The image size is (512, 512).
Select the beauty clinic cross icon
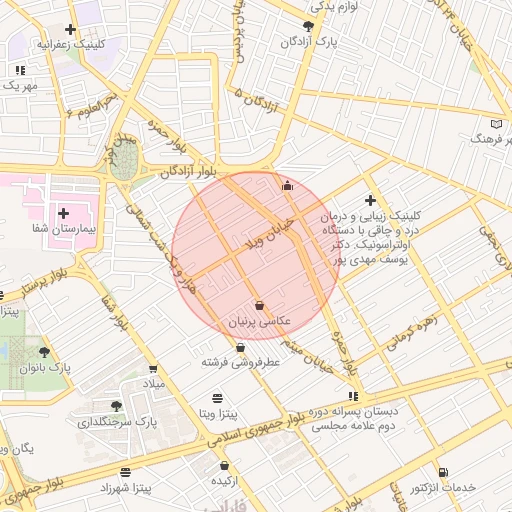point(370,200)
